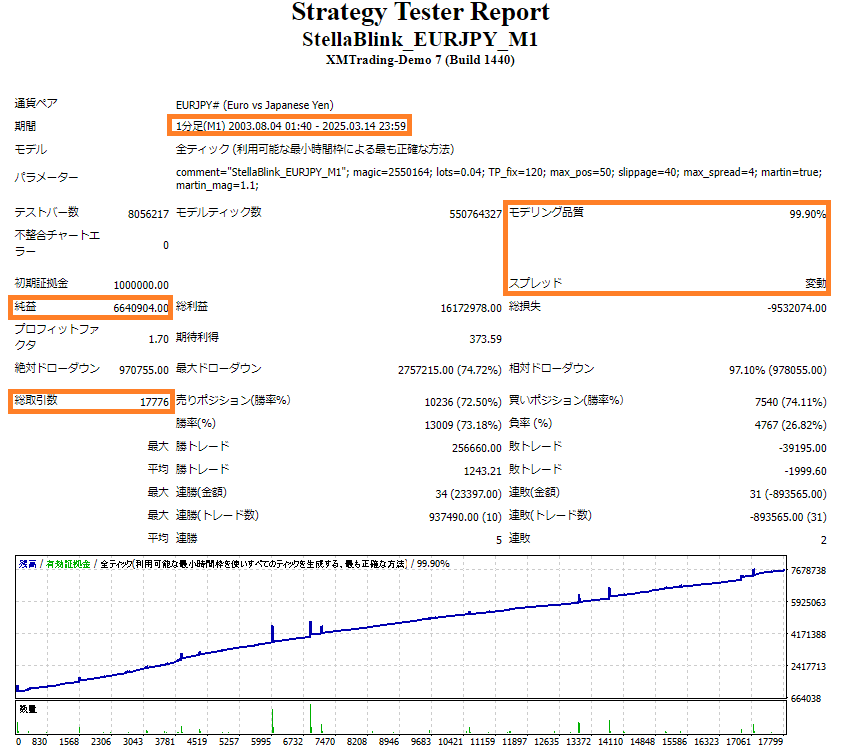This screenshot has height=751, width=851.
Task: Click the スプレッド 変動 spread row
Action: tap(667, 283)
